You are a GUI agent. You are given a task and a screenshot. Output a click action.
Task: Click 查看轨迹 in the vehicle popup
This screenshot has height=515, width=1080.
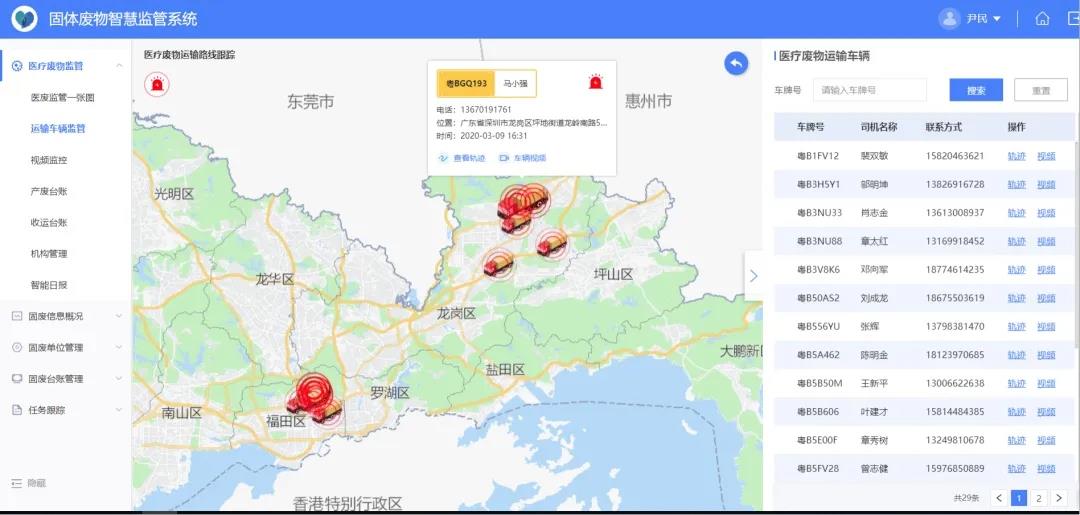463,158
